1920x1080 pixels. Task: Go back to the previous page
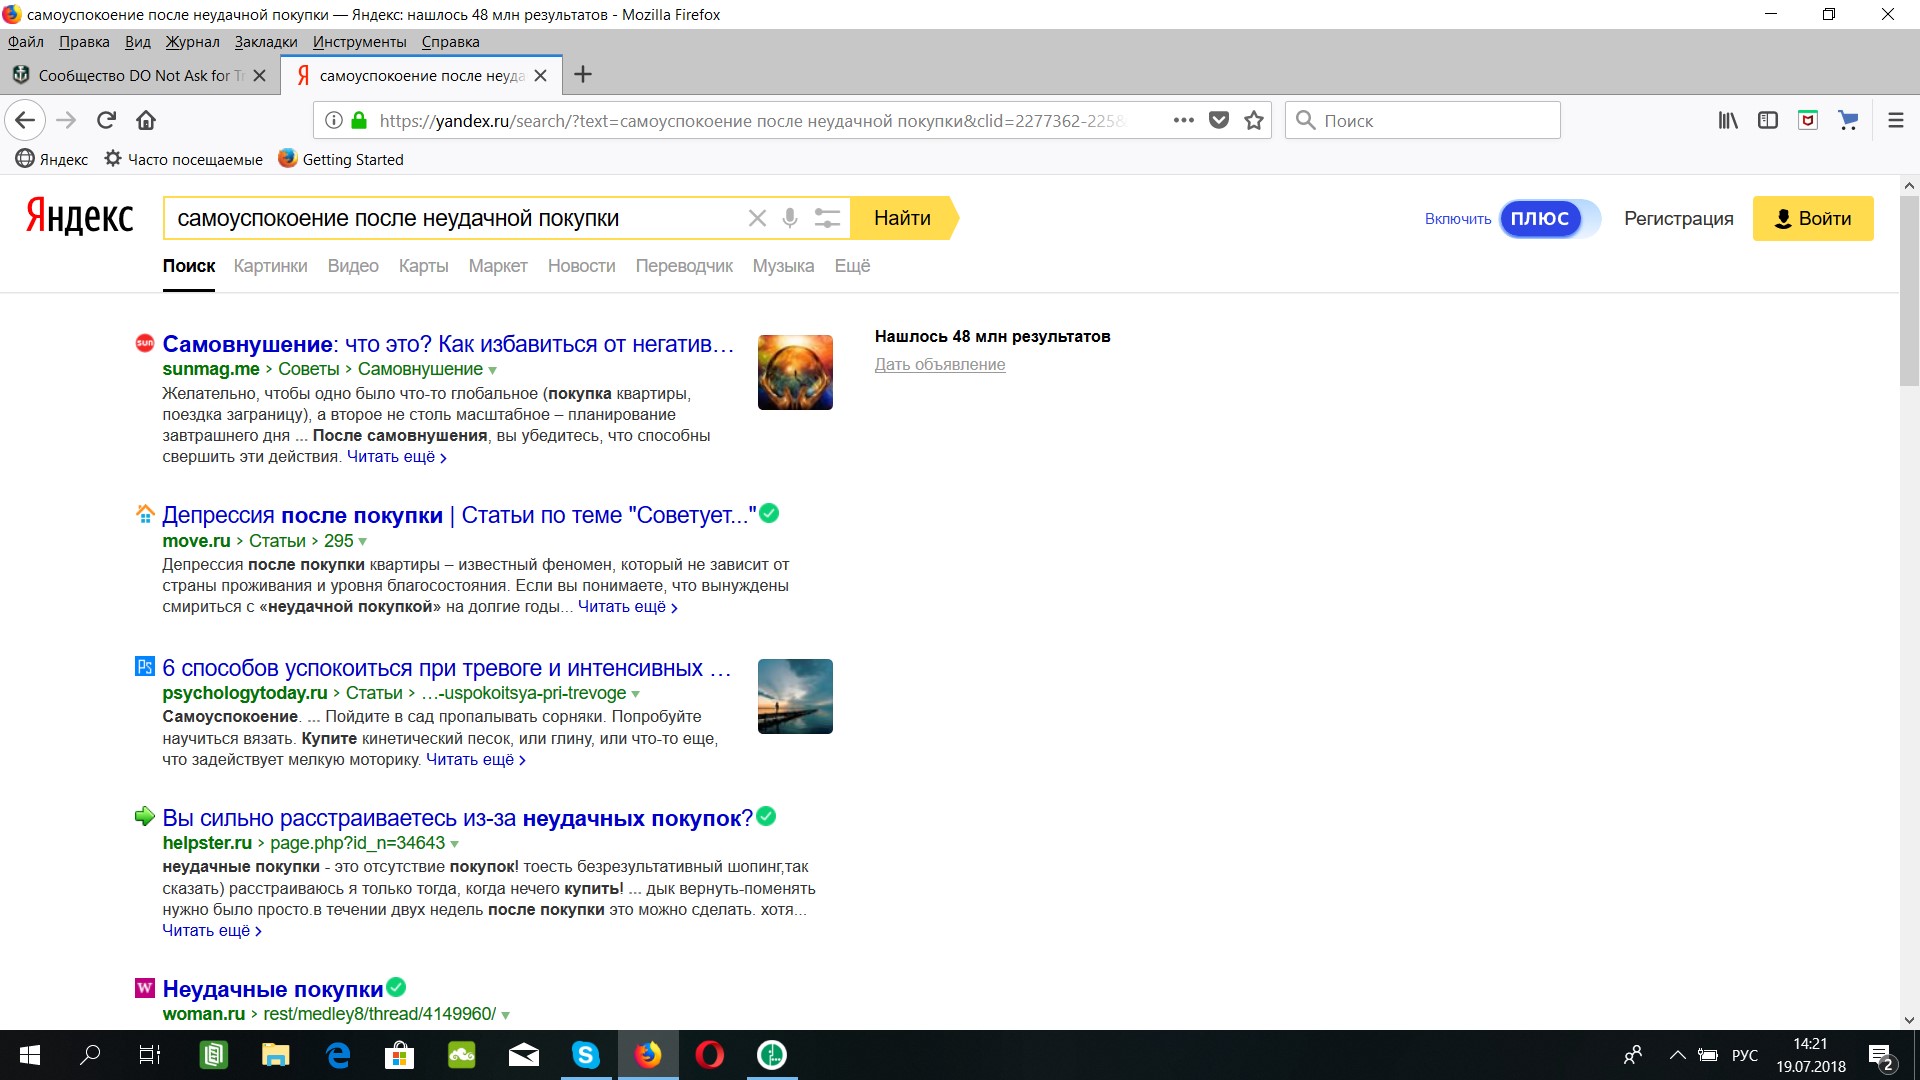[25, 120]
